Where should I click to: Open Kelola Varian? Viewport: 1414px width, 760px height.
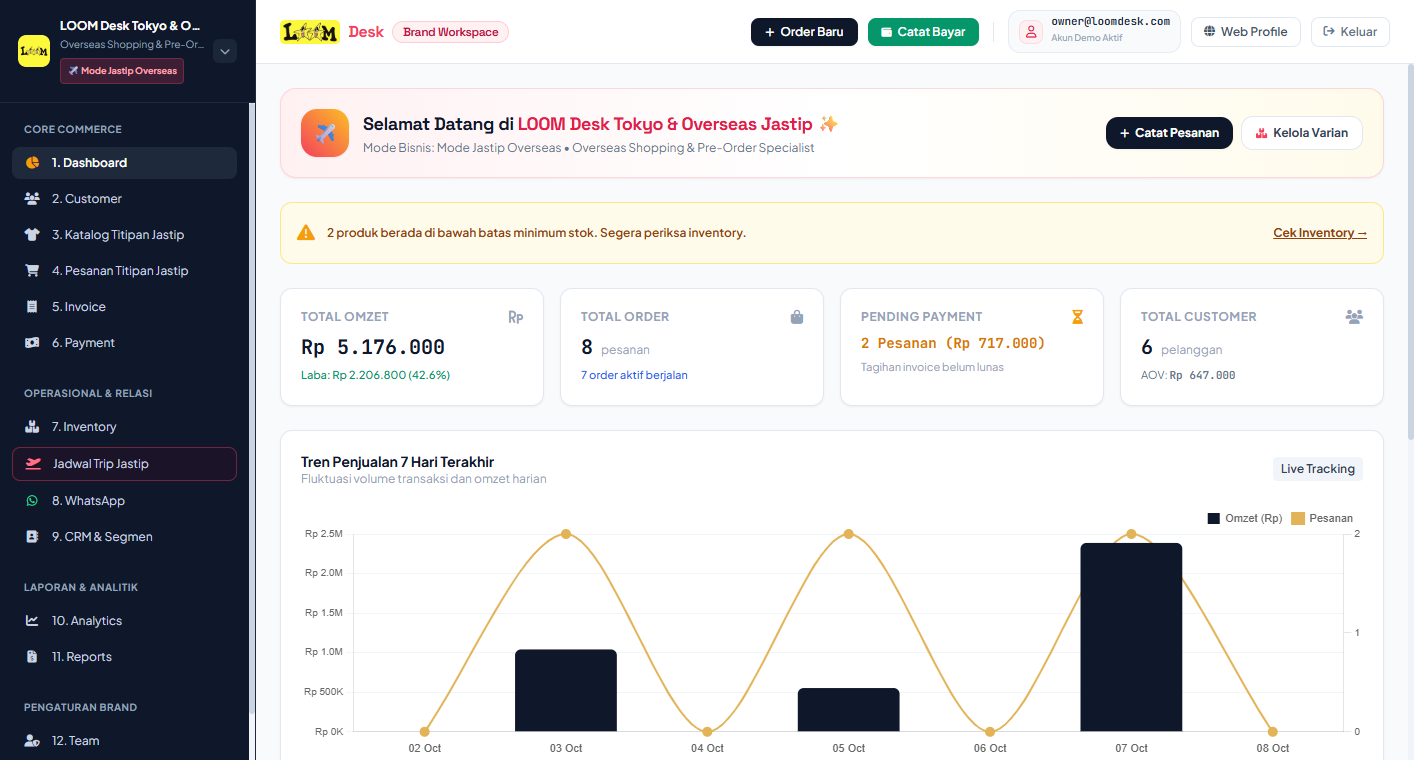click(1302, 133)
